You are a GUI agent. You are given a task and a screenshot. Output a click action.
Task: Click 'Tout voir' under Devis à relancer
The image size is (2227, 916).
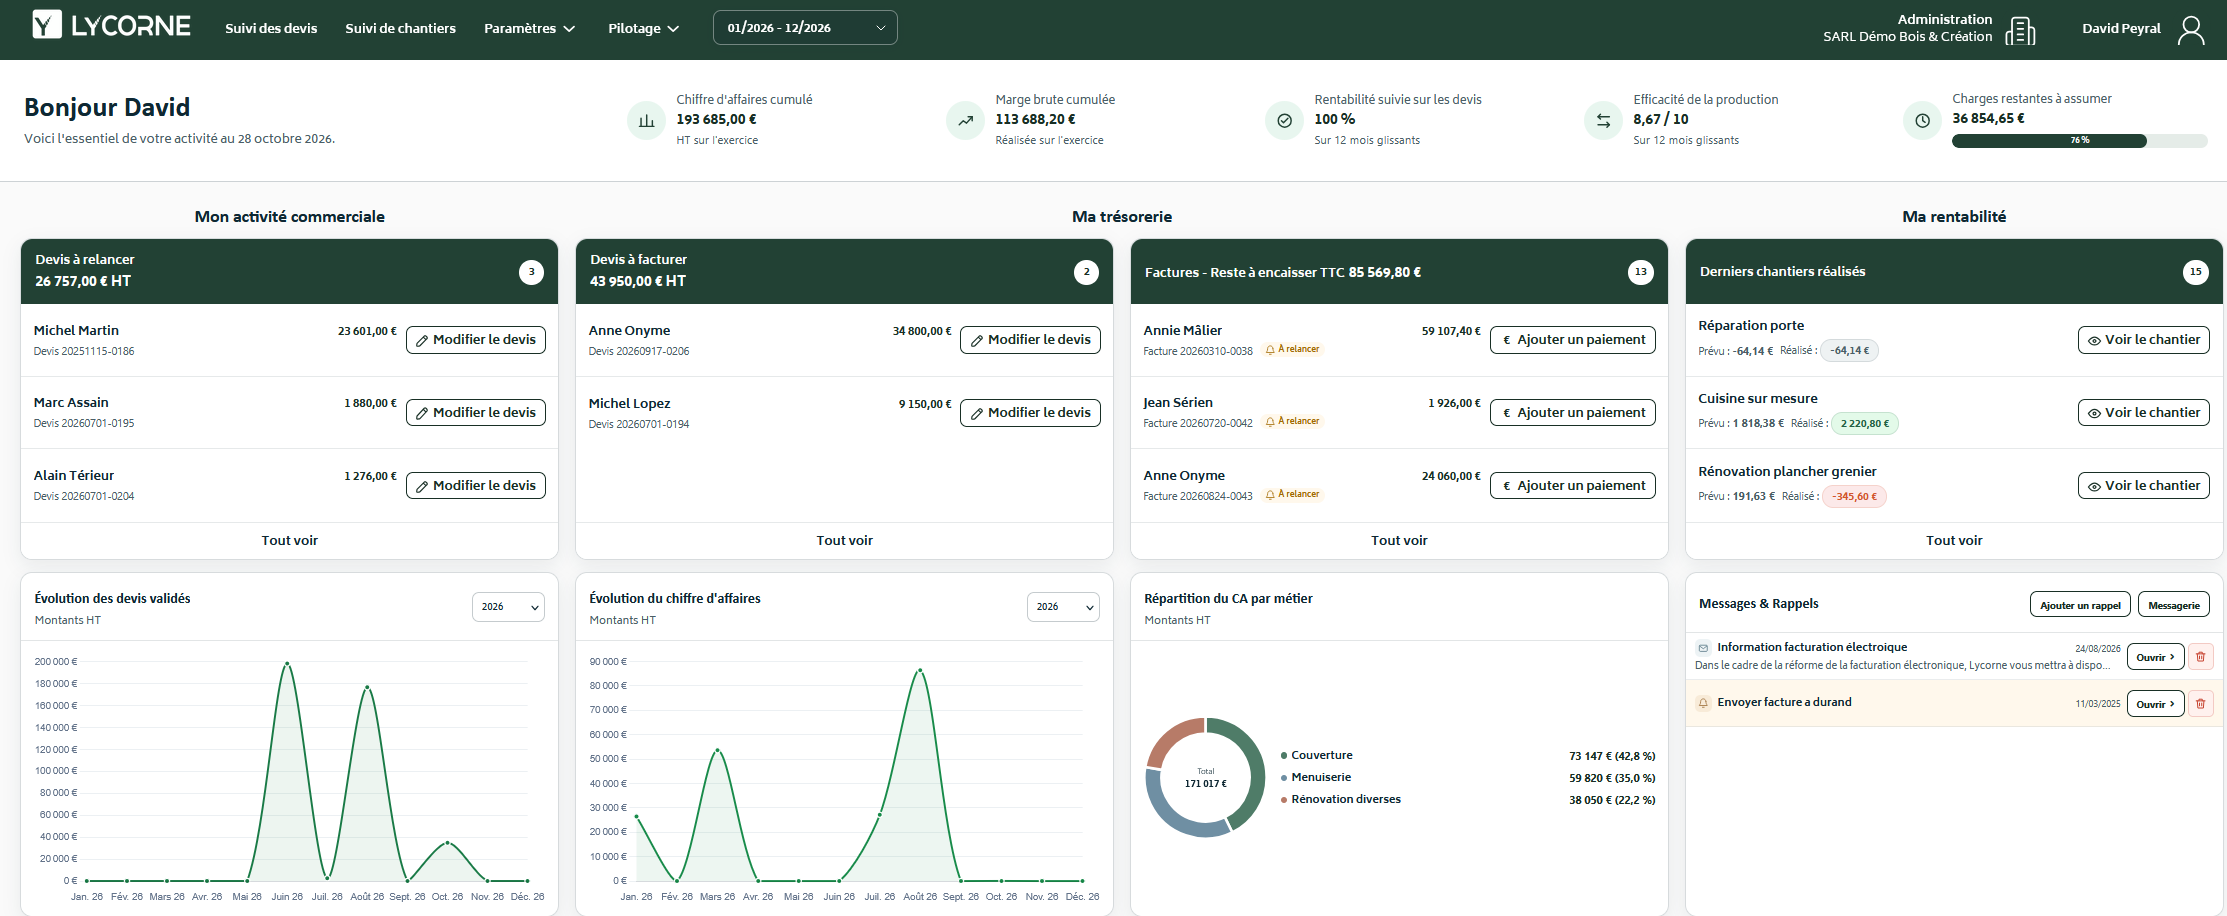tap(290, 541)
